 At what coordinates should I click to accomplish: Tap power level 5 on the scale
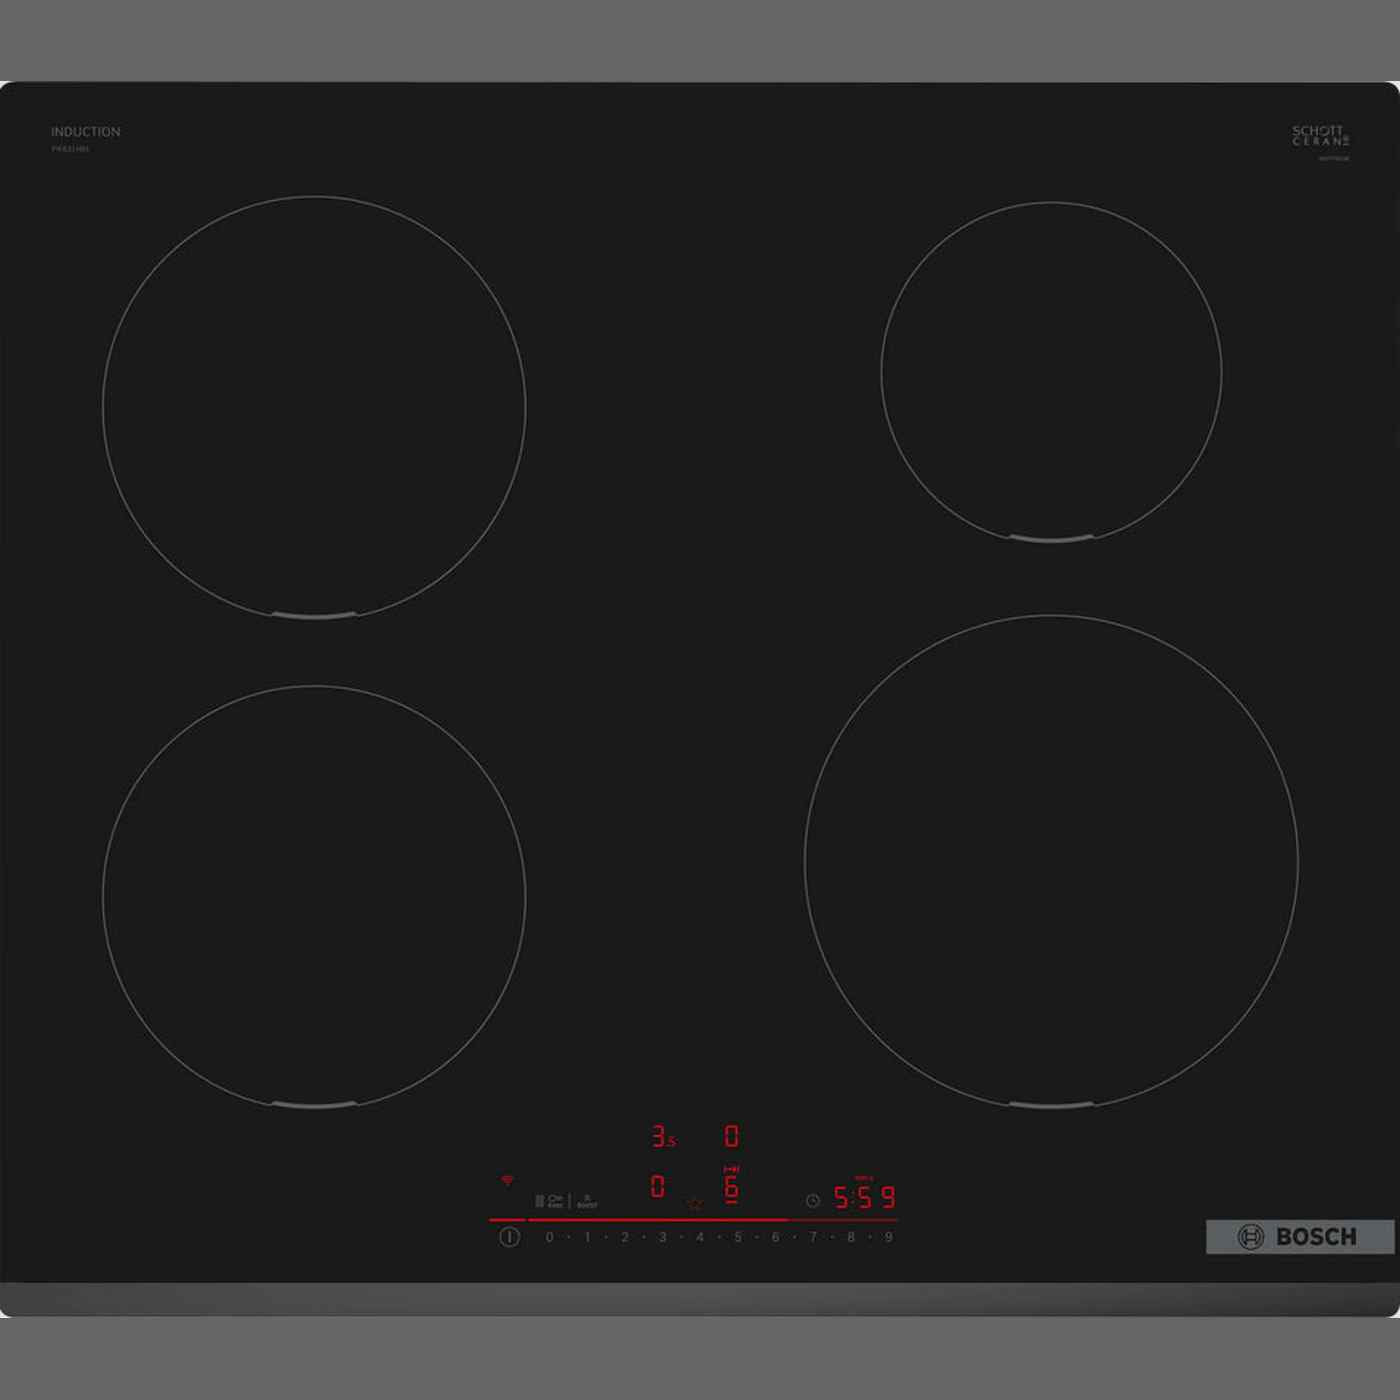pyautogui.click(x=738, y=1238)
